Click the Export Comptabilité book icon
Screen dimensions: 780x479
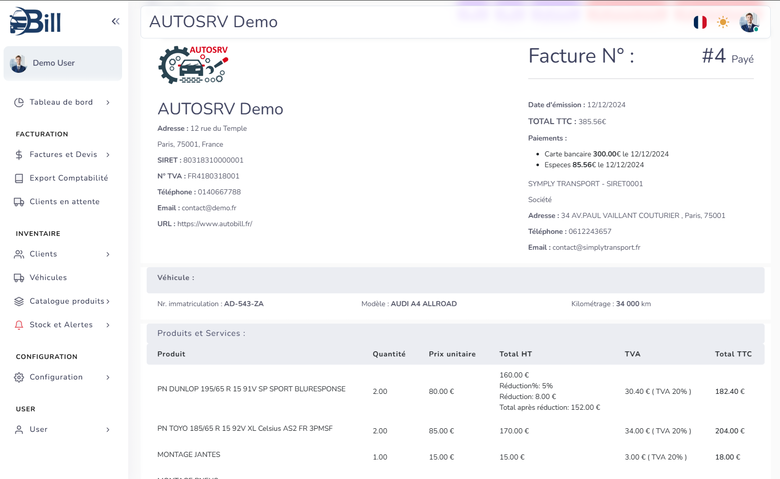pyautogui.click(x=19, y=178)
